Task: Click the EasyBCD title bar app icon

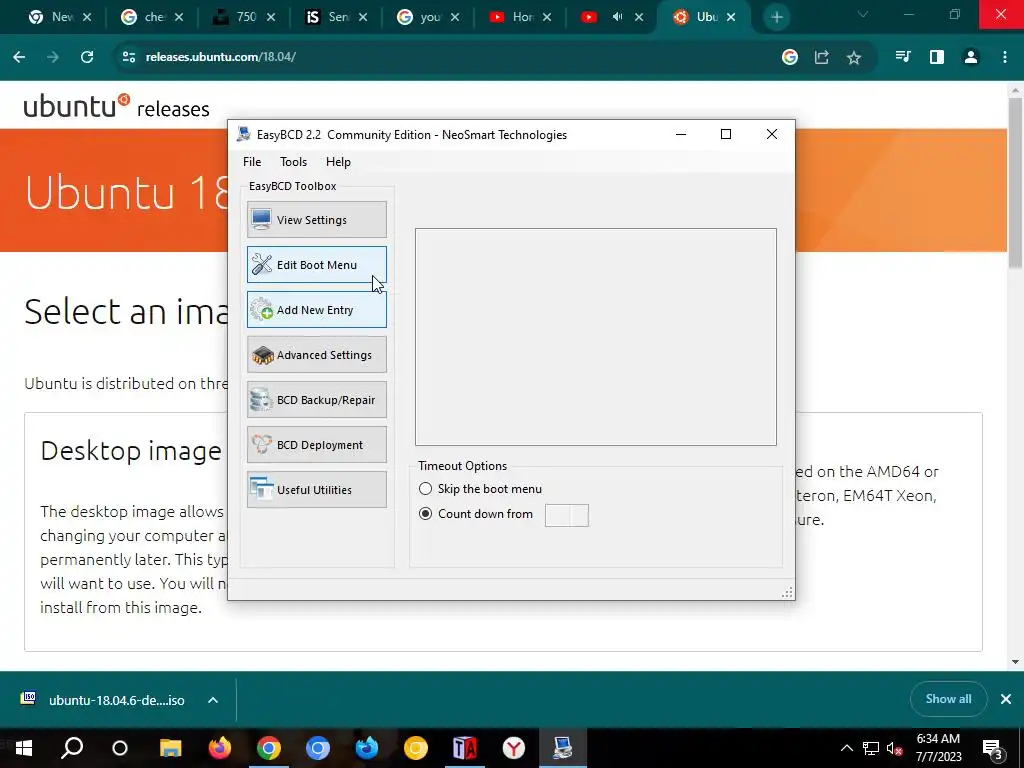Action: (x=244, y=135)
